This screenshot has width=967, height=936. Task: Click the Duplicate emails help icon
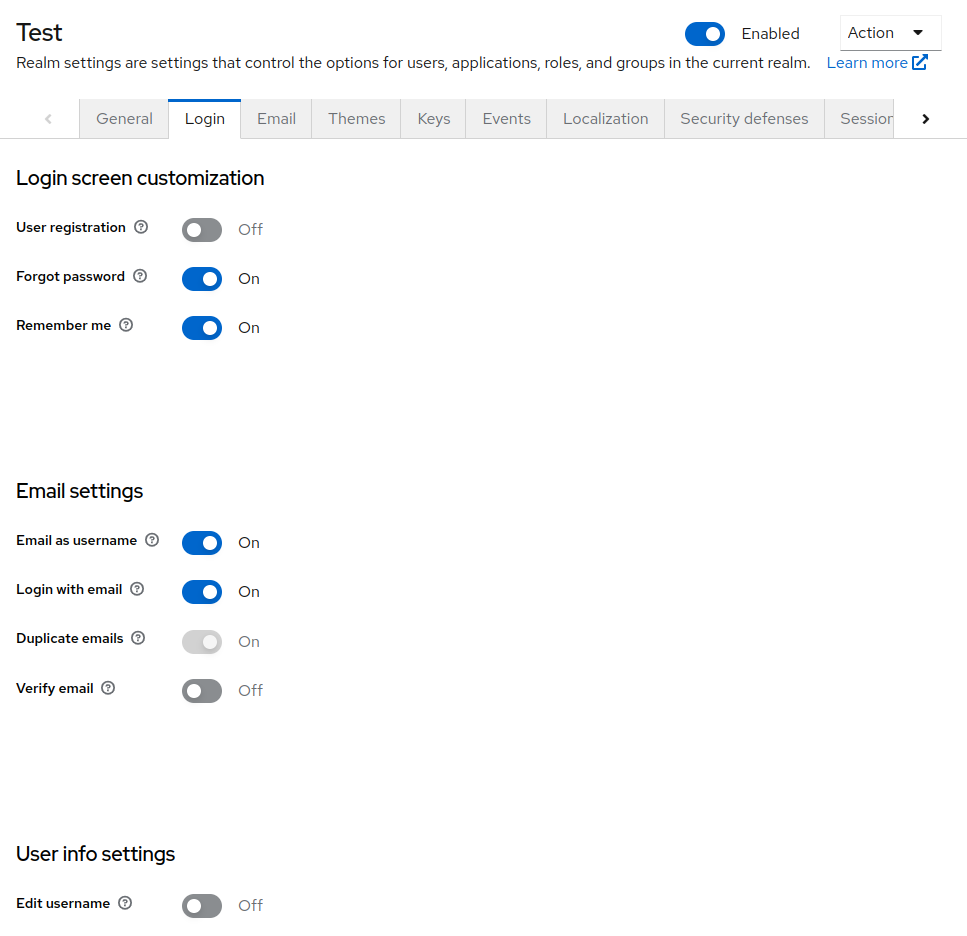click(x=139, y=639)
